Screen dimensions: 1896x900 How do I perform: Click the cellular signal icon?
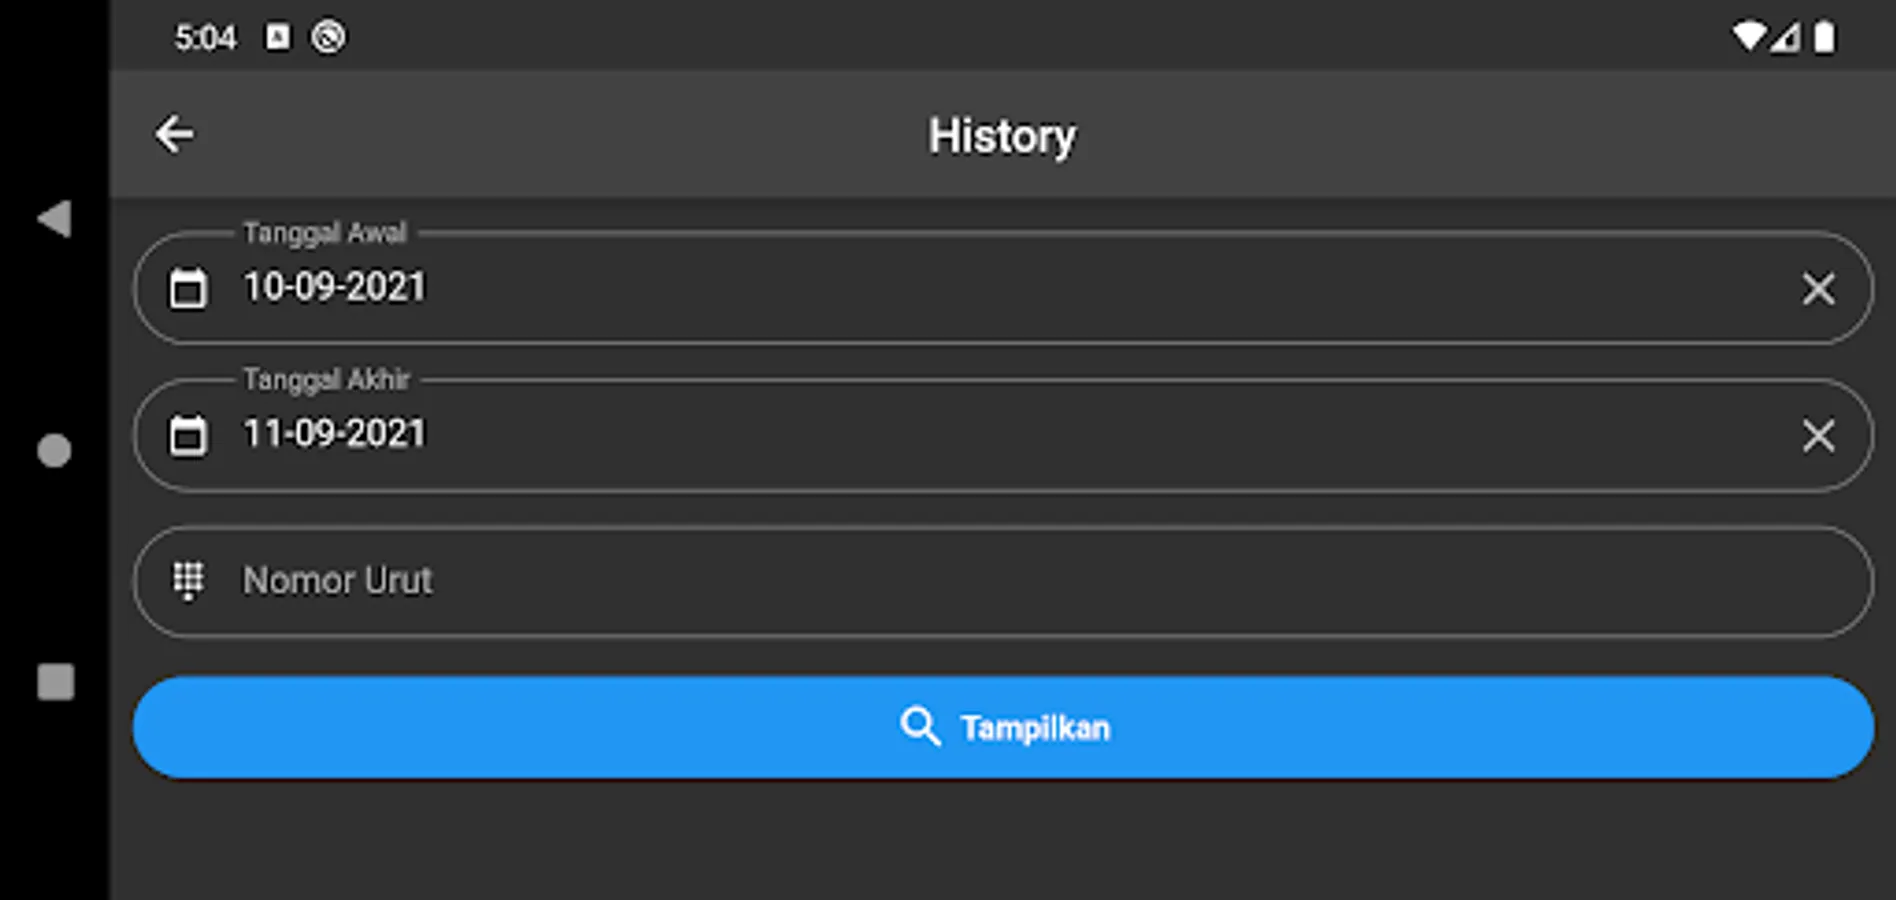click(x=1785, y=37)
